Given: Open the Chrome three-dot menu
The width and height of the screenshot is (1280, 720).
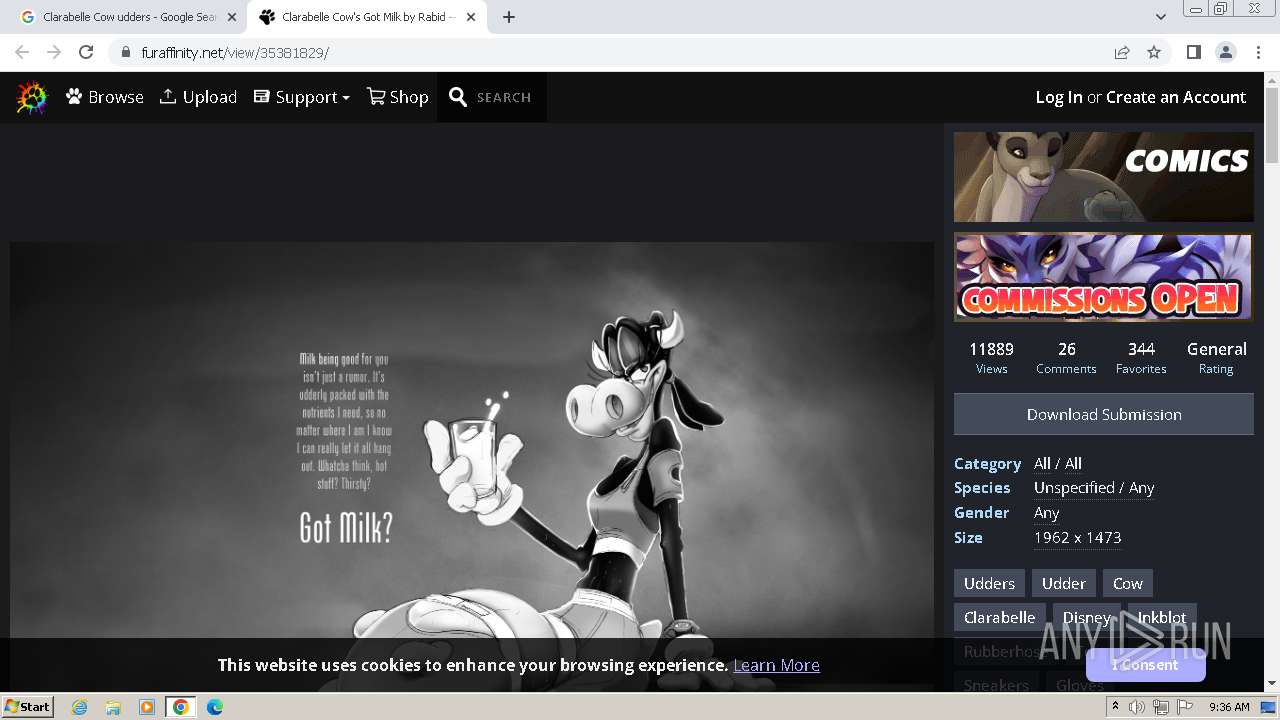Looking at the screenshot, I should [x=1258, y=52].
